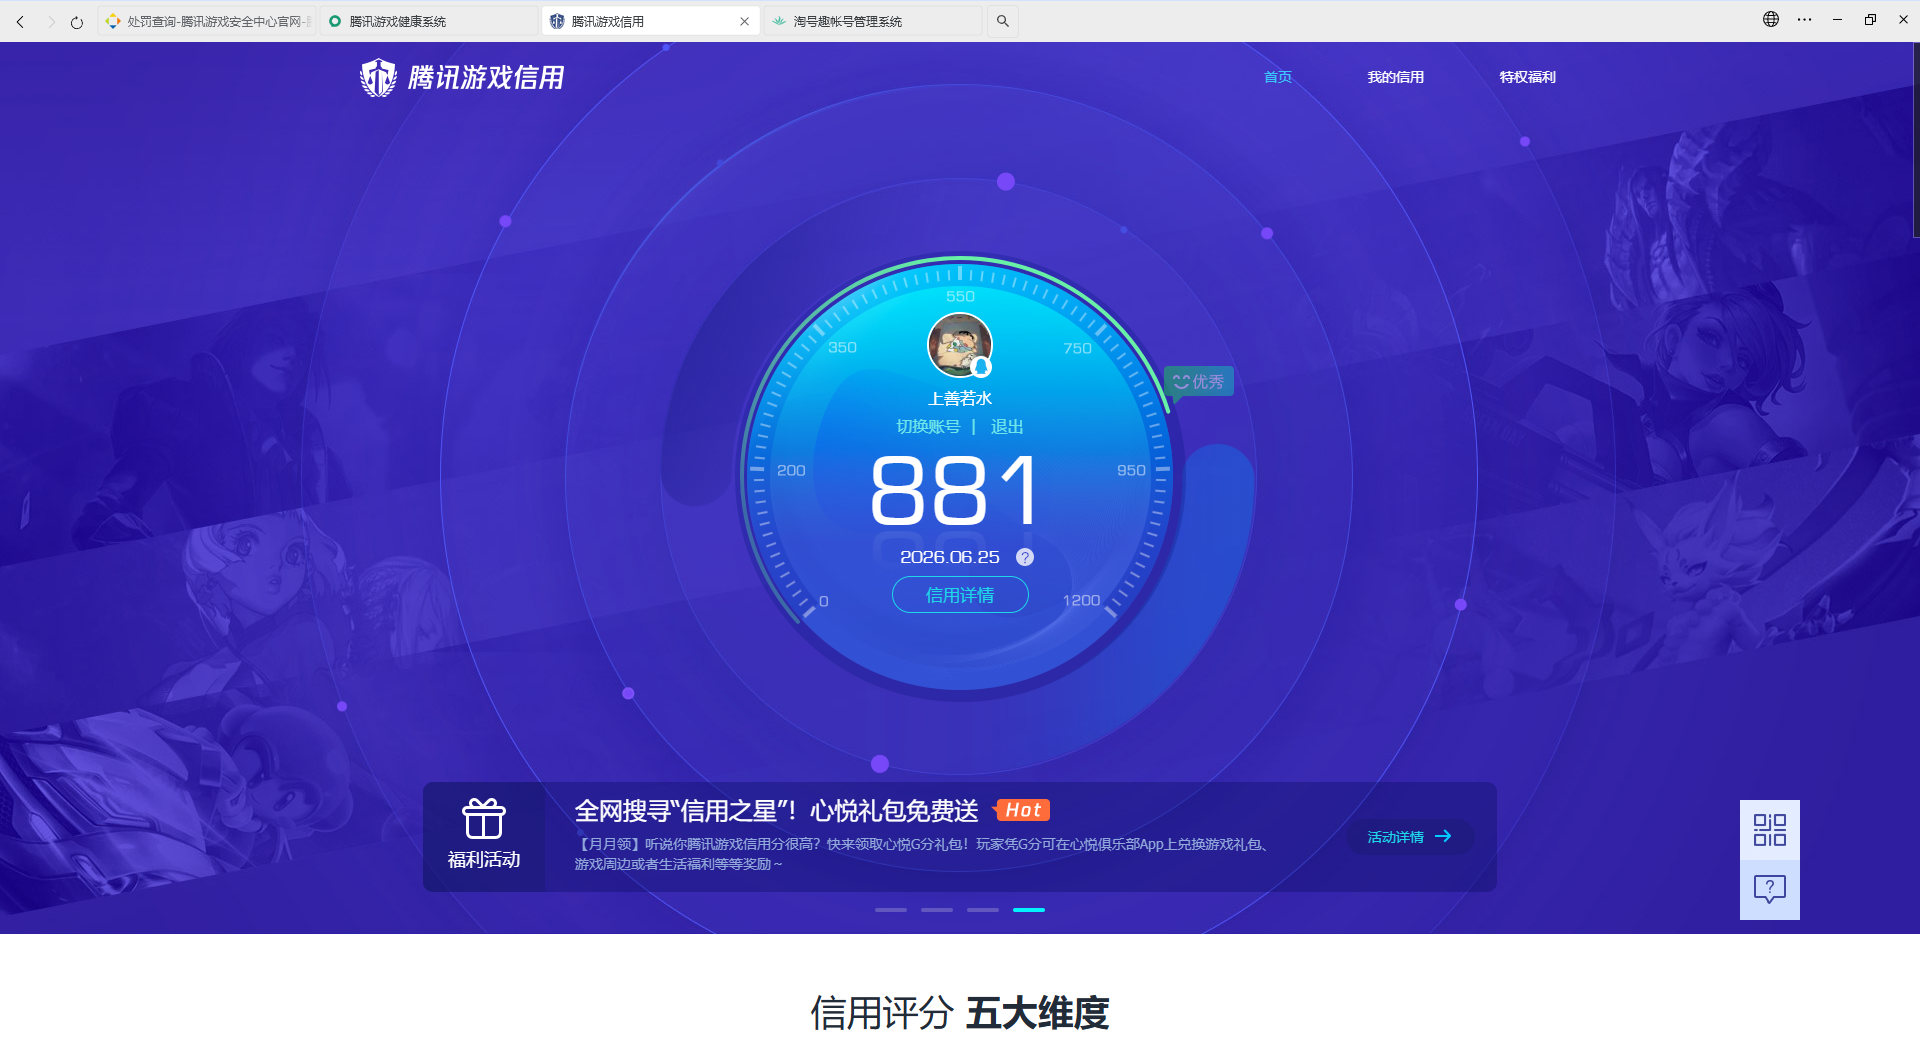Select the second carousel indicator dash
Screen dimensions: 1920x1040
point(937,910)
